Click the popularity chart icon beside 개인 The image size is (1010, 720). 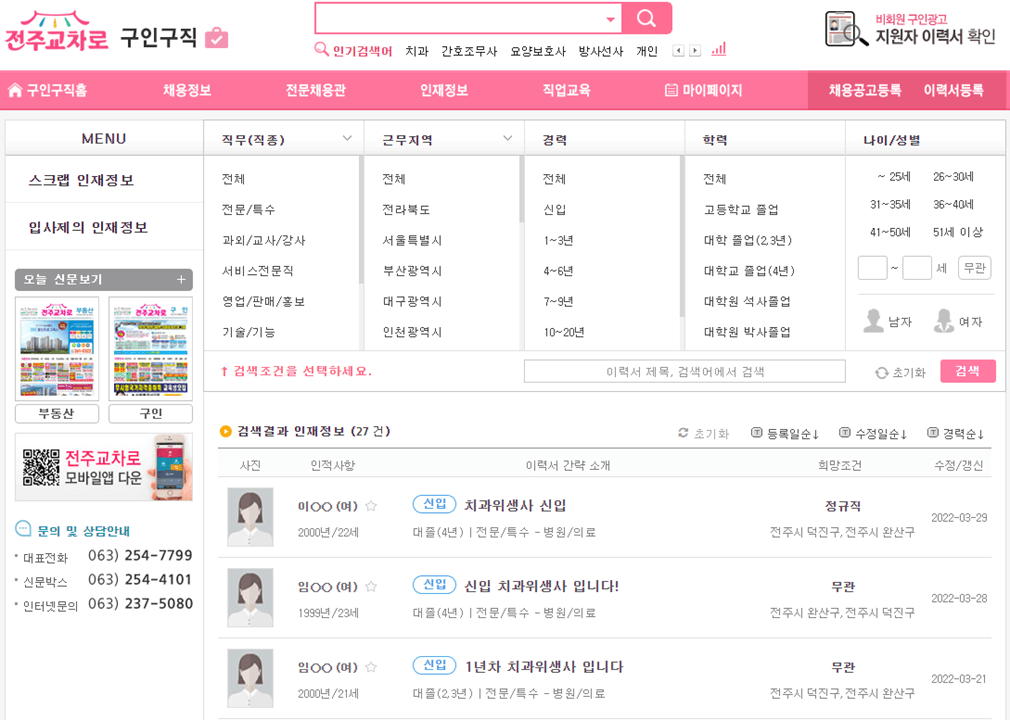(x=718, y=48)
